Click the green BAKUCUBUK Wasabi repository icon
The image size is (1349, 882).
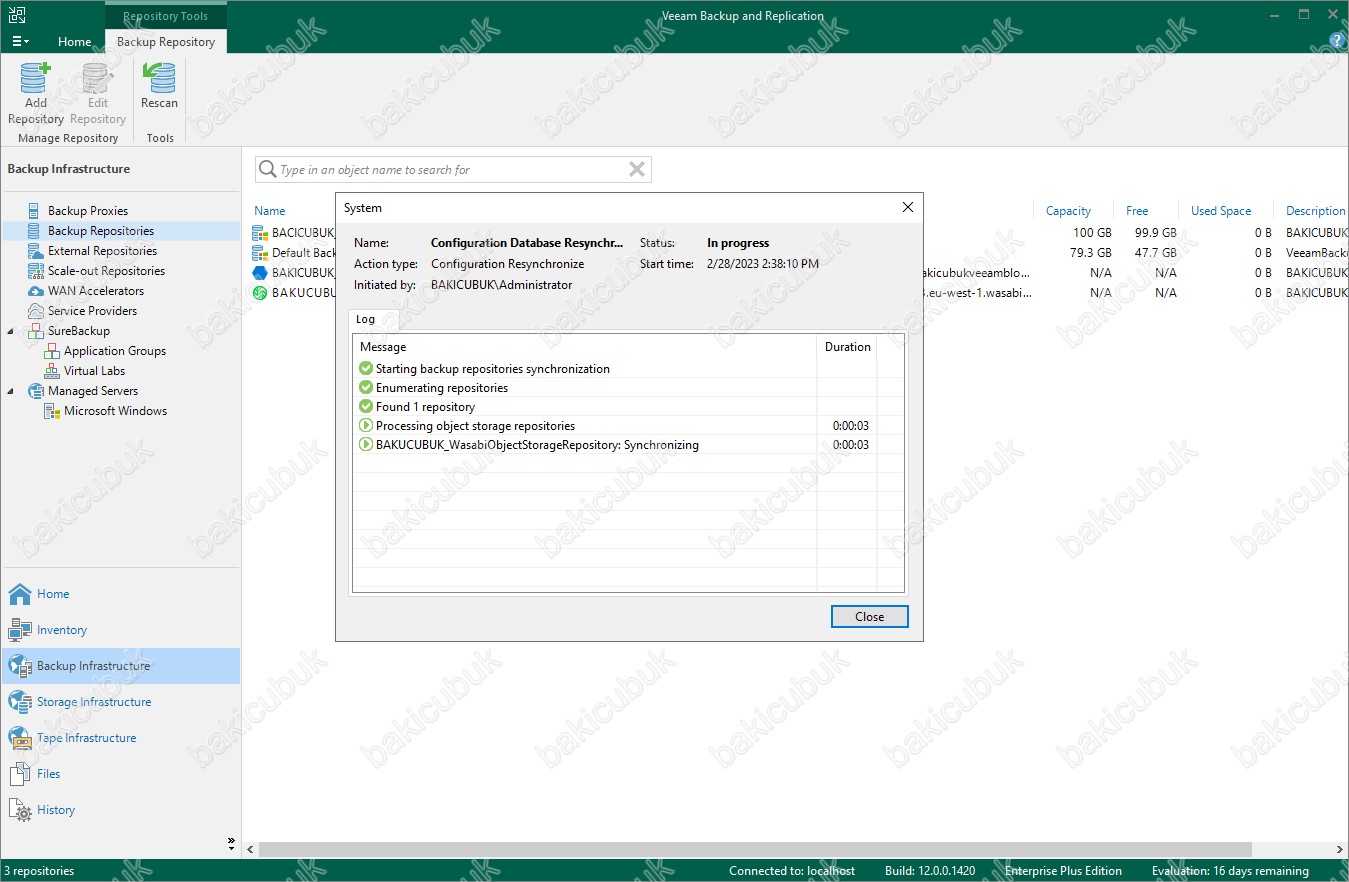click(260, 293)
